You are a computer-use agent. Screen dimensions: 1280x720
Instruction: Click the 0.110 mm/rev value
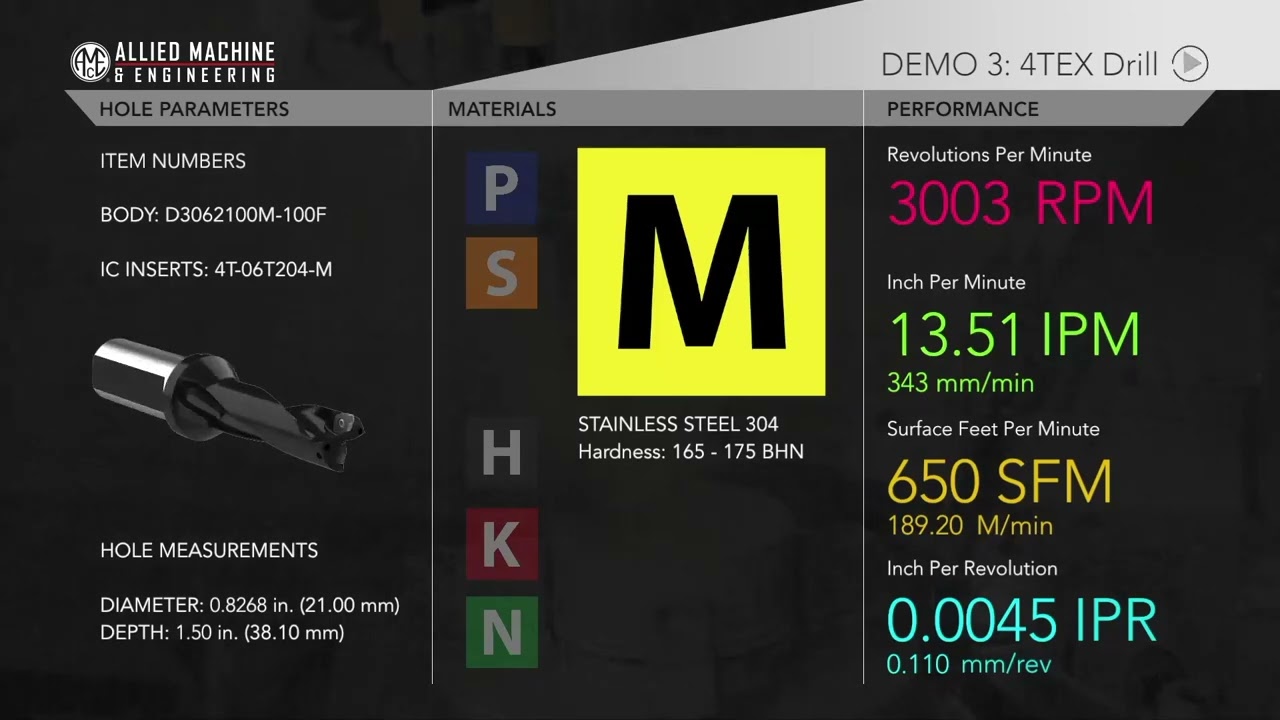[969, 664]
